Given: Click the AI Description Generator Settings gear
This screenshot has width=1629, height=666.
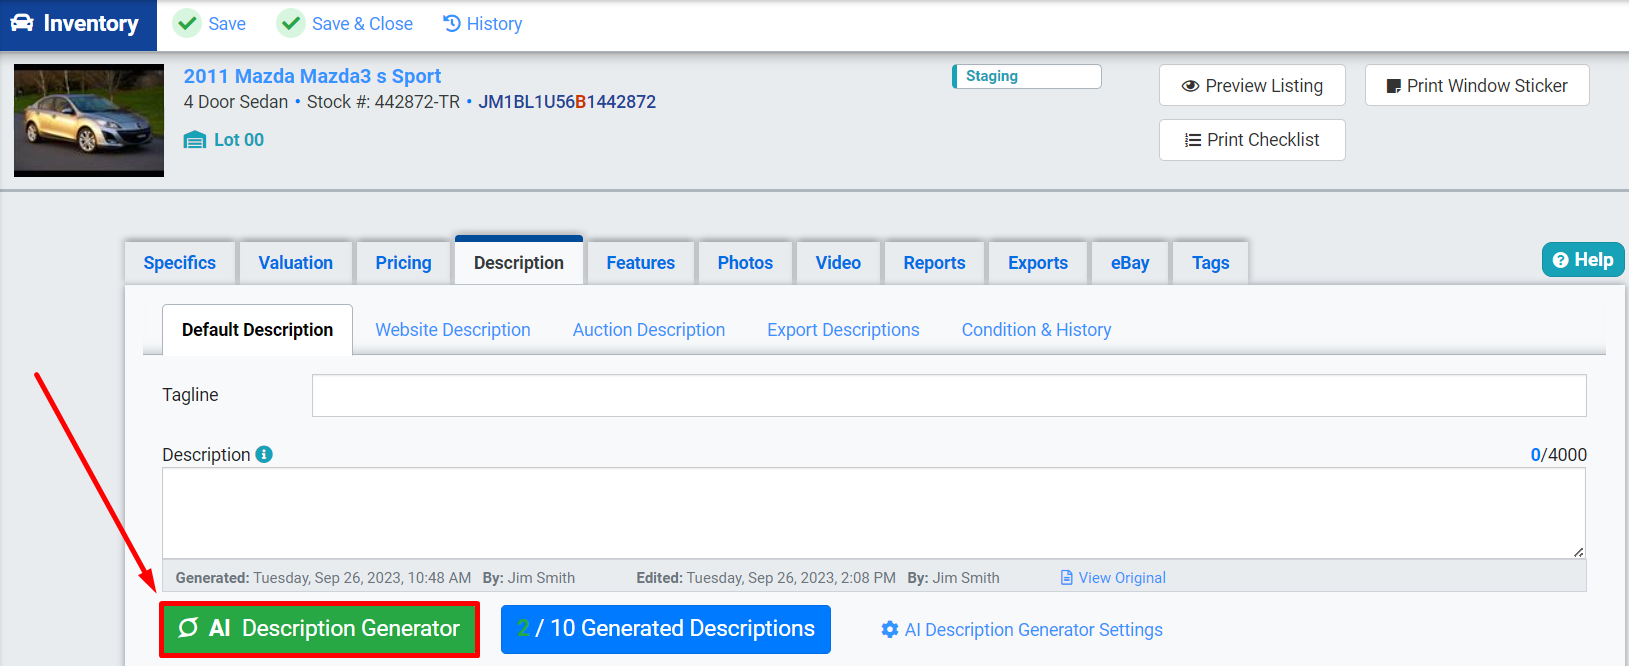Looking at the screenshot, I should click(889, 630).
